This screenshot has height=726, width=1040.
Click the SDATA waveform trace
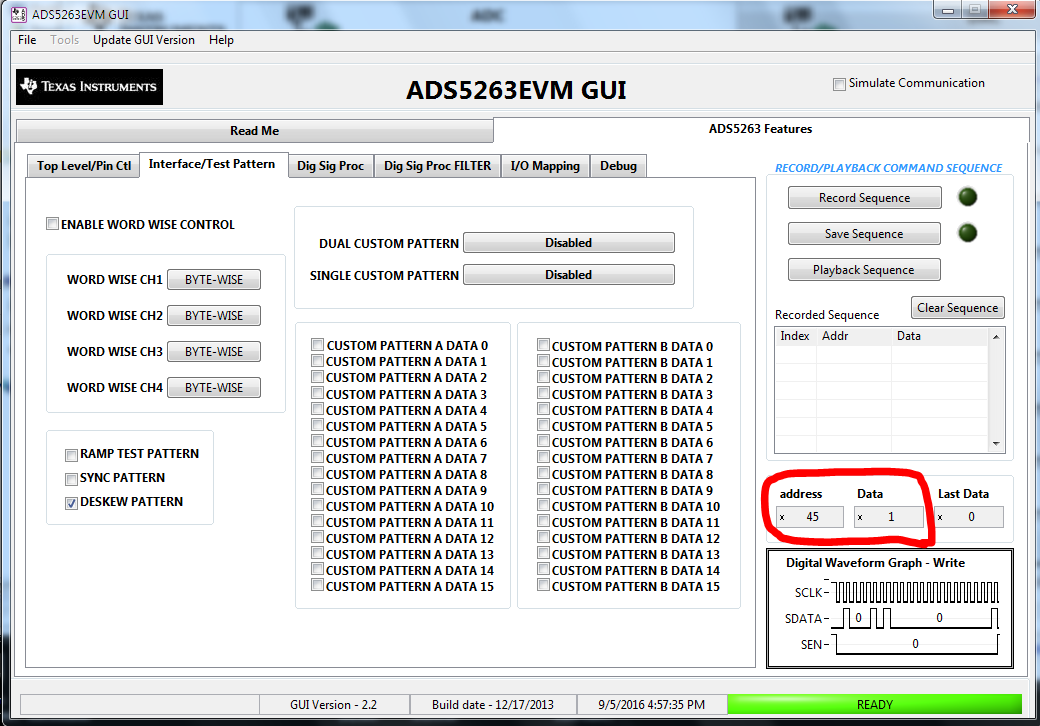[916, 618]
